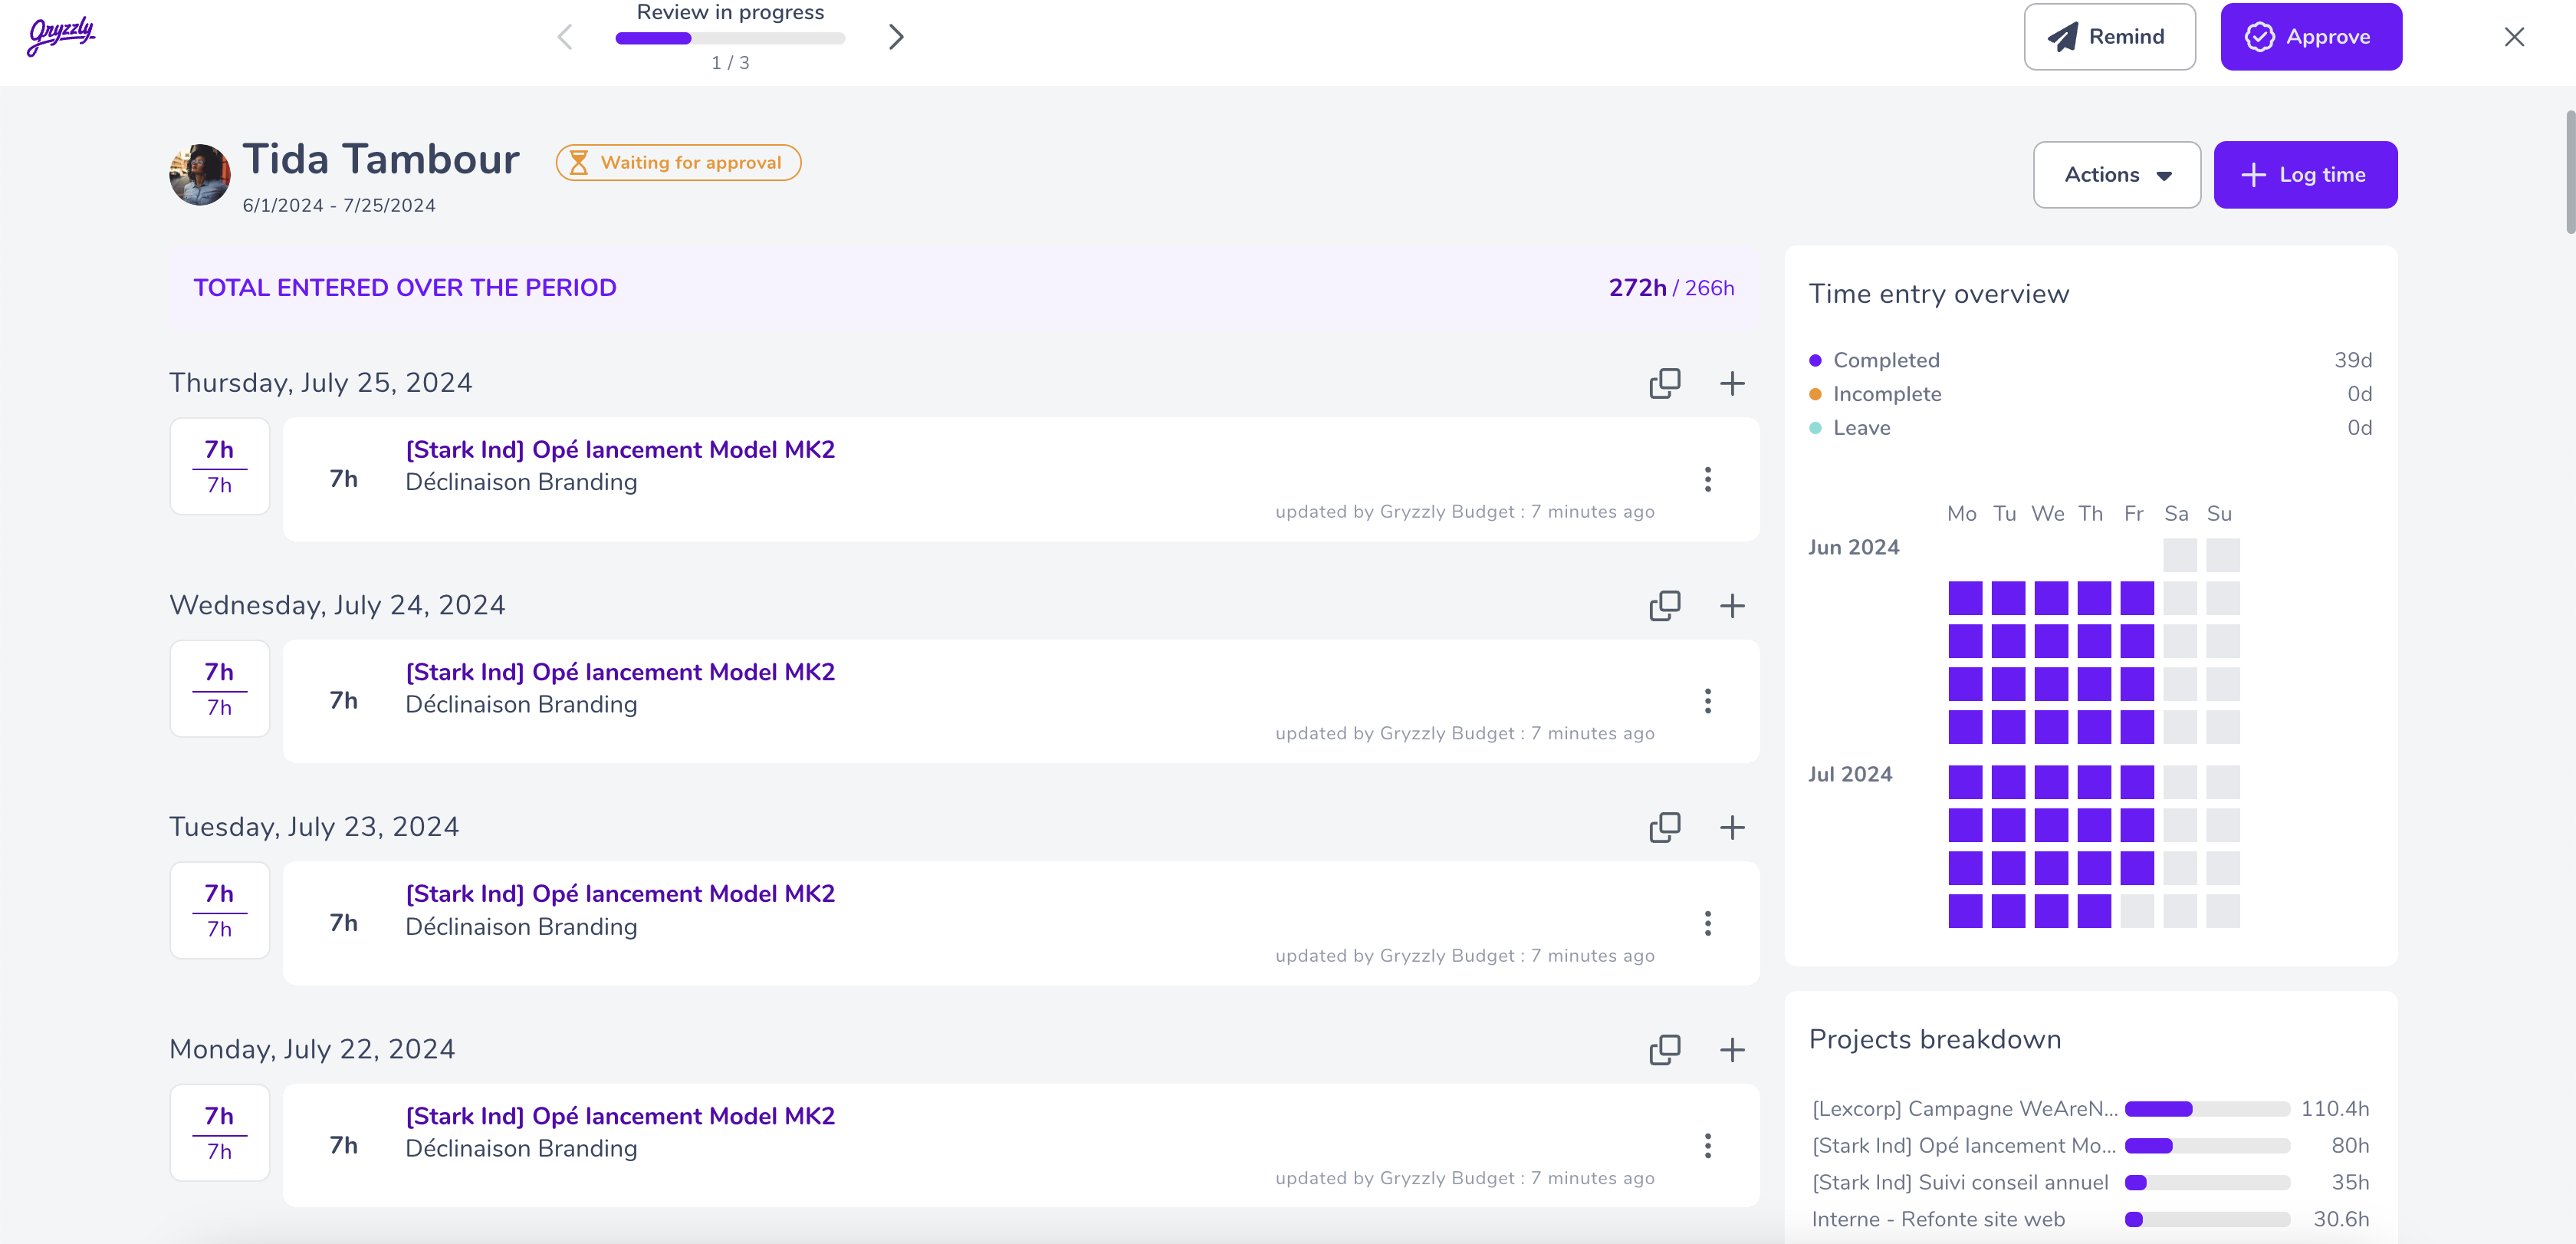2576x1244 pixels.
Task: Click the review progress bar
Action: coord(730,38)
